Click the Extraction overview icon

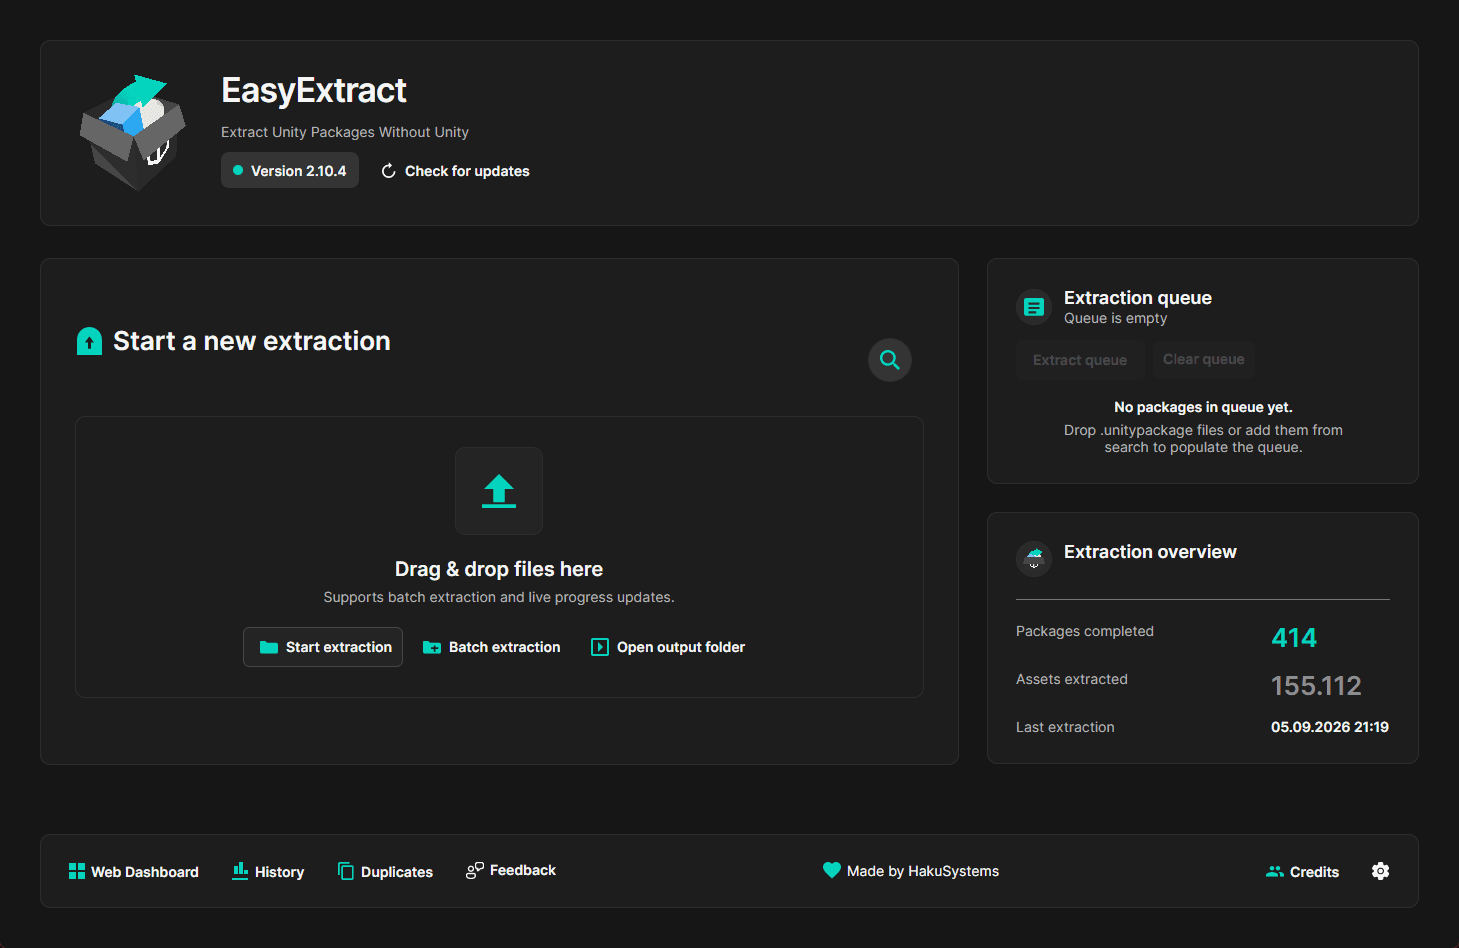[x=1034, y=559]
